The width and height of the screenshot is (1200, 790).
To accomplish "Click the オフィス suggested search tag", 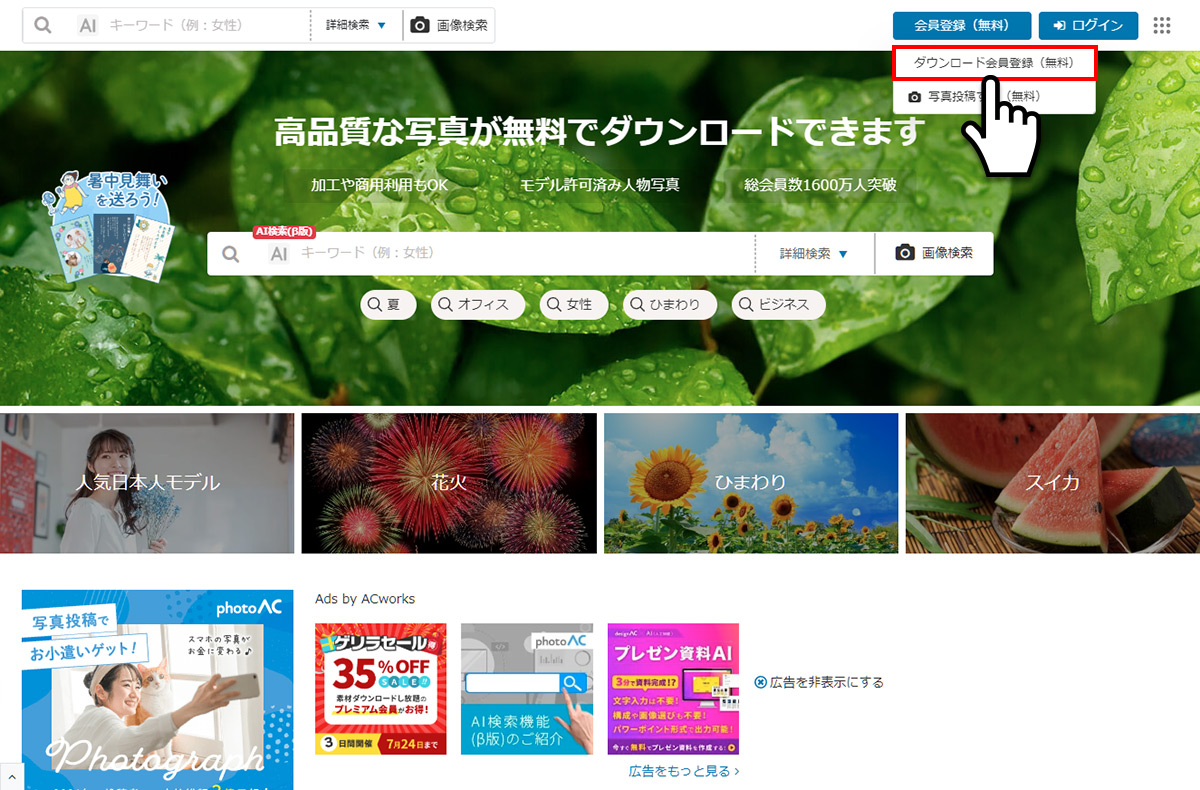I will click(478, 305).
